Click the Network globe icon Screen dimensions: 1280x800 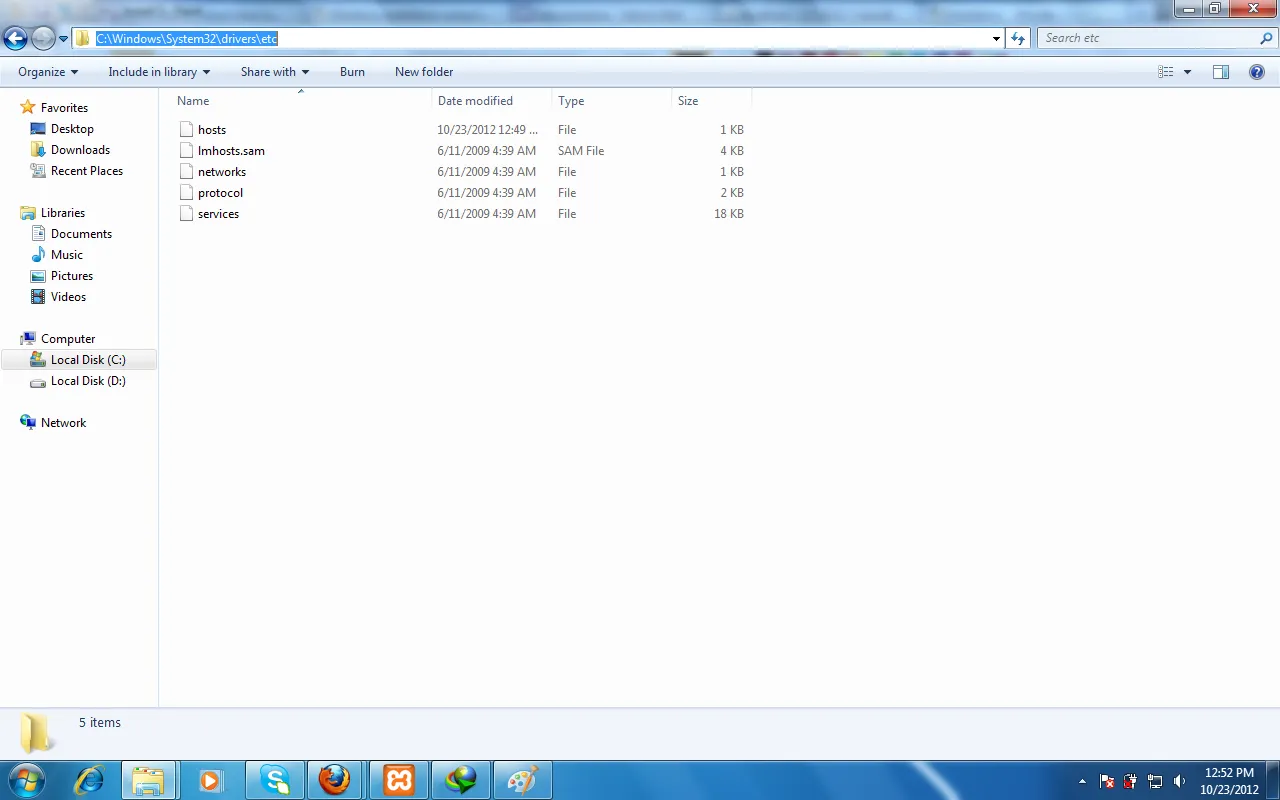[28, 422]
